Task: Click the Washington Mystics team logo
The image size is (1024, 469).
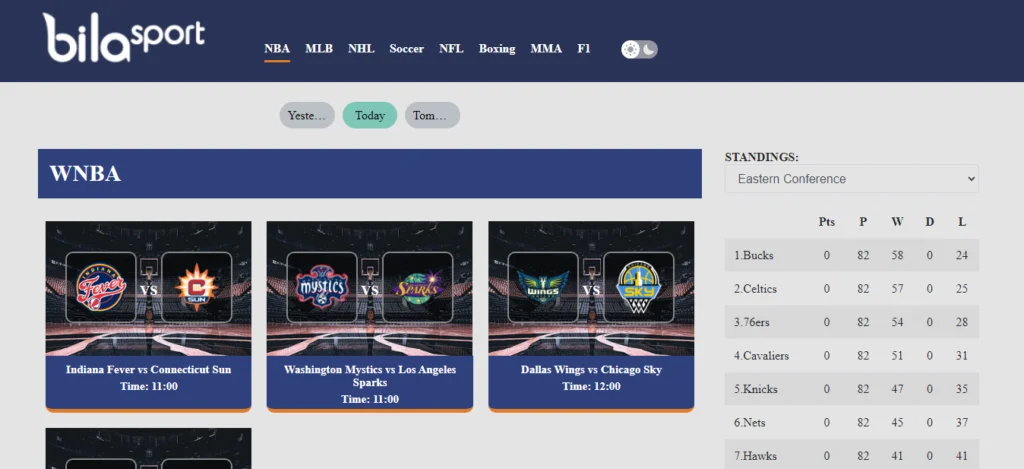Action: pos(322,287)
